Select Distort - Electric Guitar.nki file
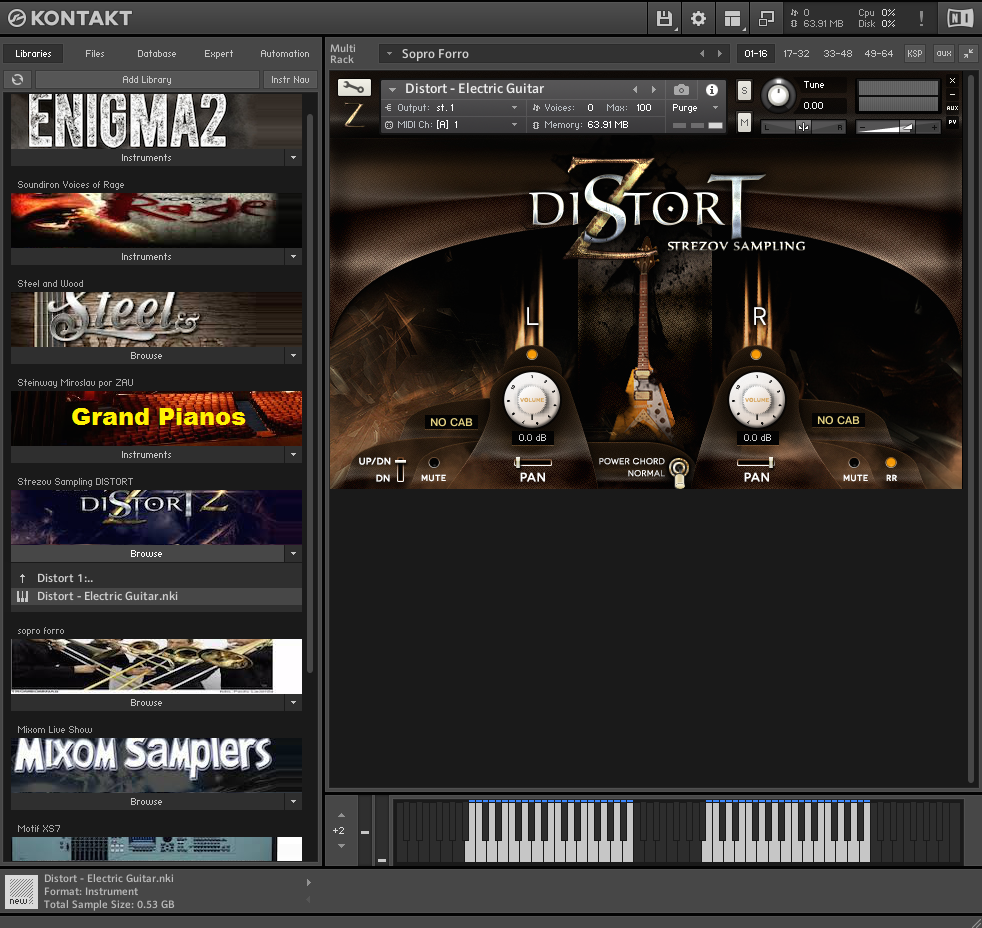 click(x=157, y=597)
